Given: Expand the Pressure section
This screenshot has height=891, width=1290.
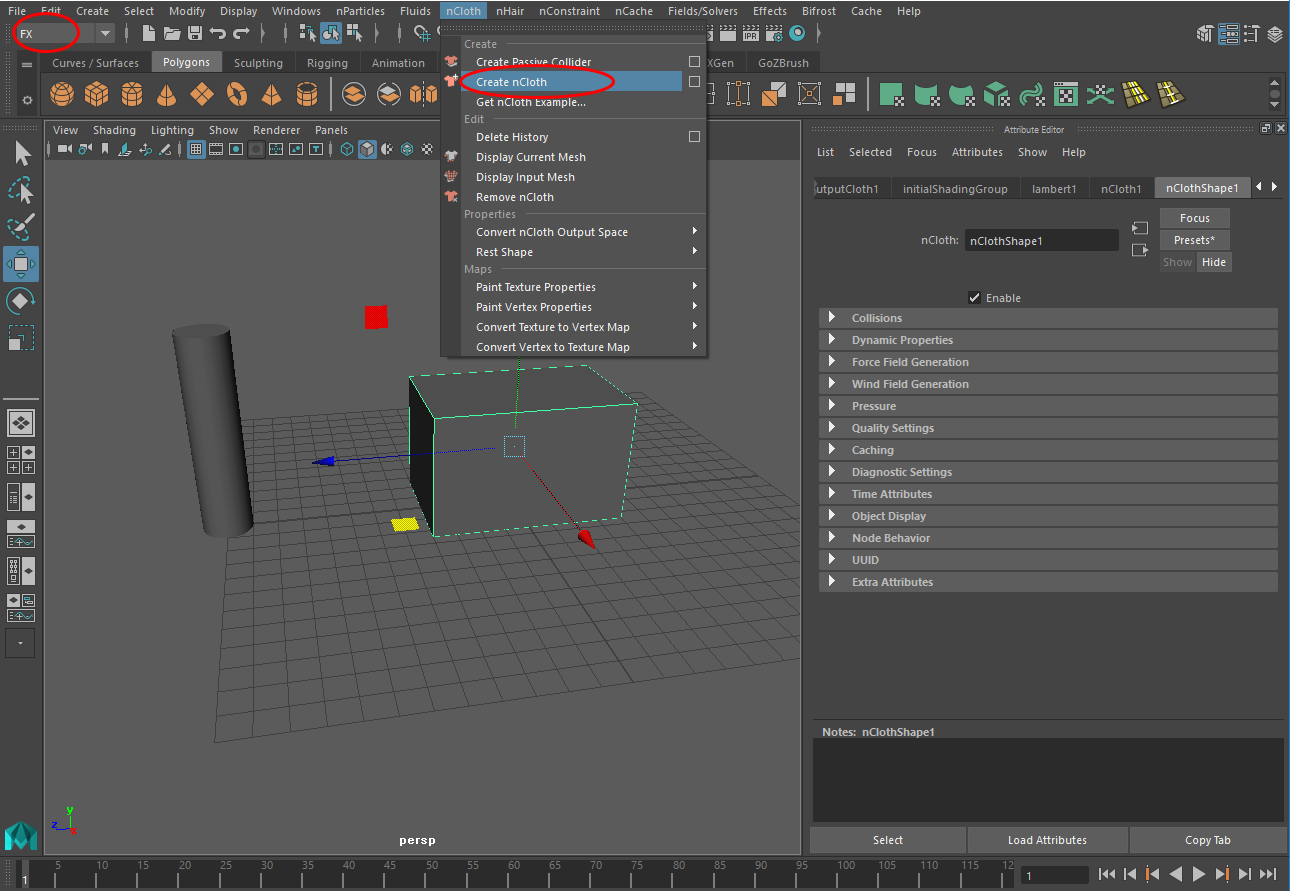Looking at the screenshot, I should (1048, 406).
